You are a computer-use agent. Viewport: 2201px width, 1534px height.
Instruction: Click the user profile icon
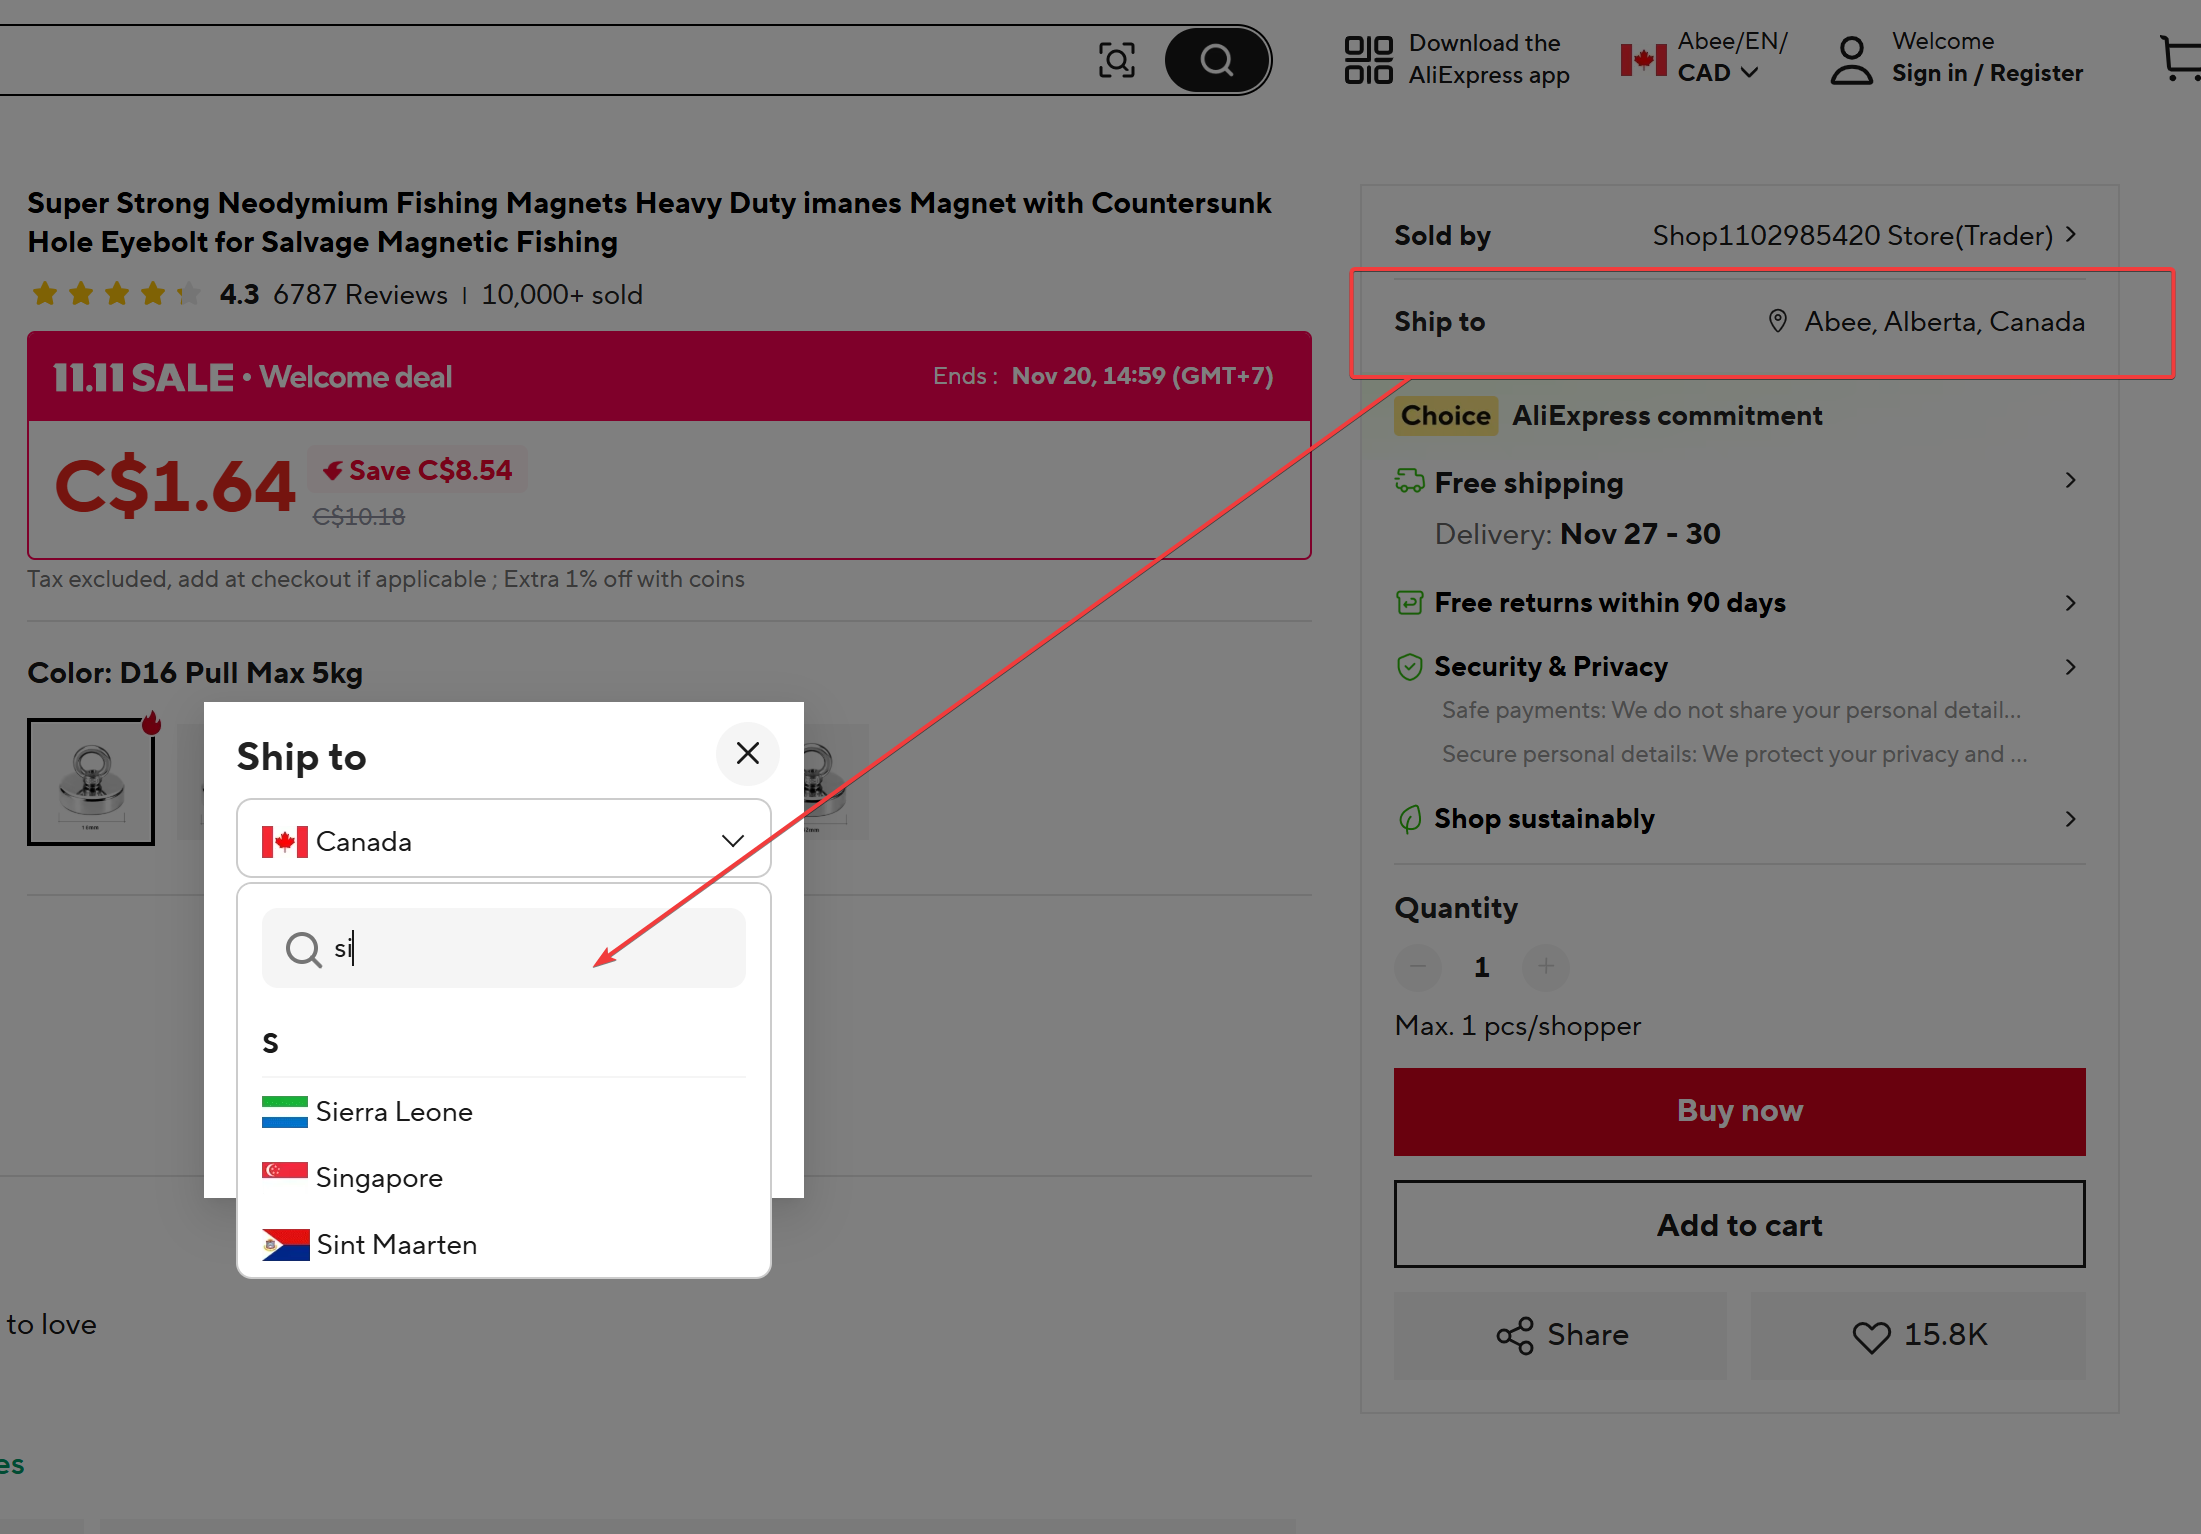click(x=1851, y=60)
